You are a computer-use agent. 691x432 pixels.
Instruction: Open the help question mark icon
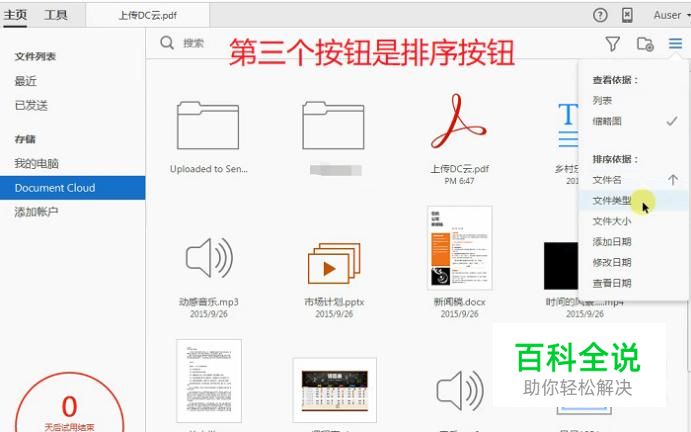600,15
